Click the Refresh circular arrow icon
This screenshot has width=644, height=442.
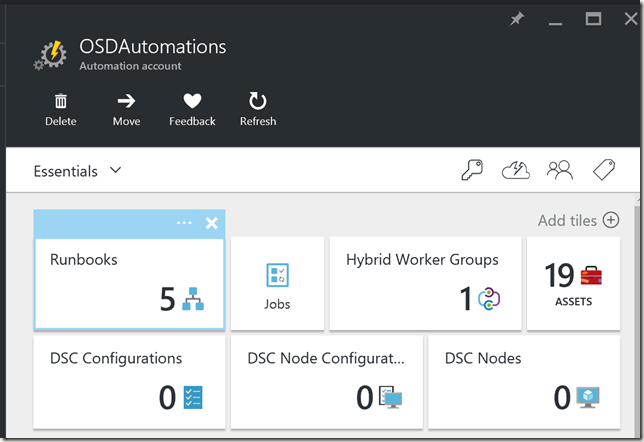(x=258, y=101)
